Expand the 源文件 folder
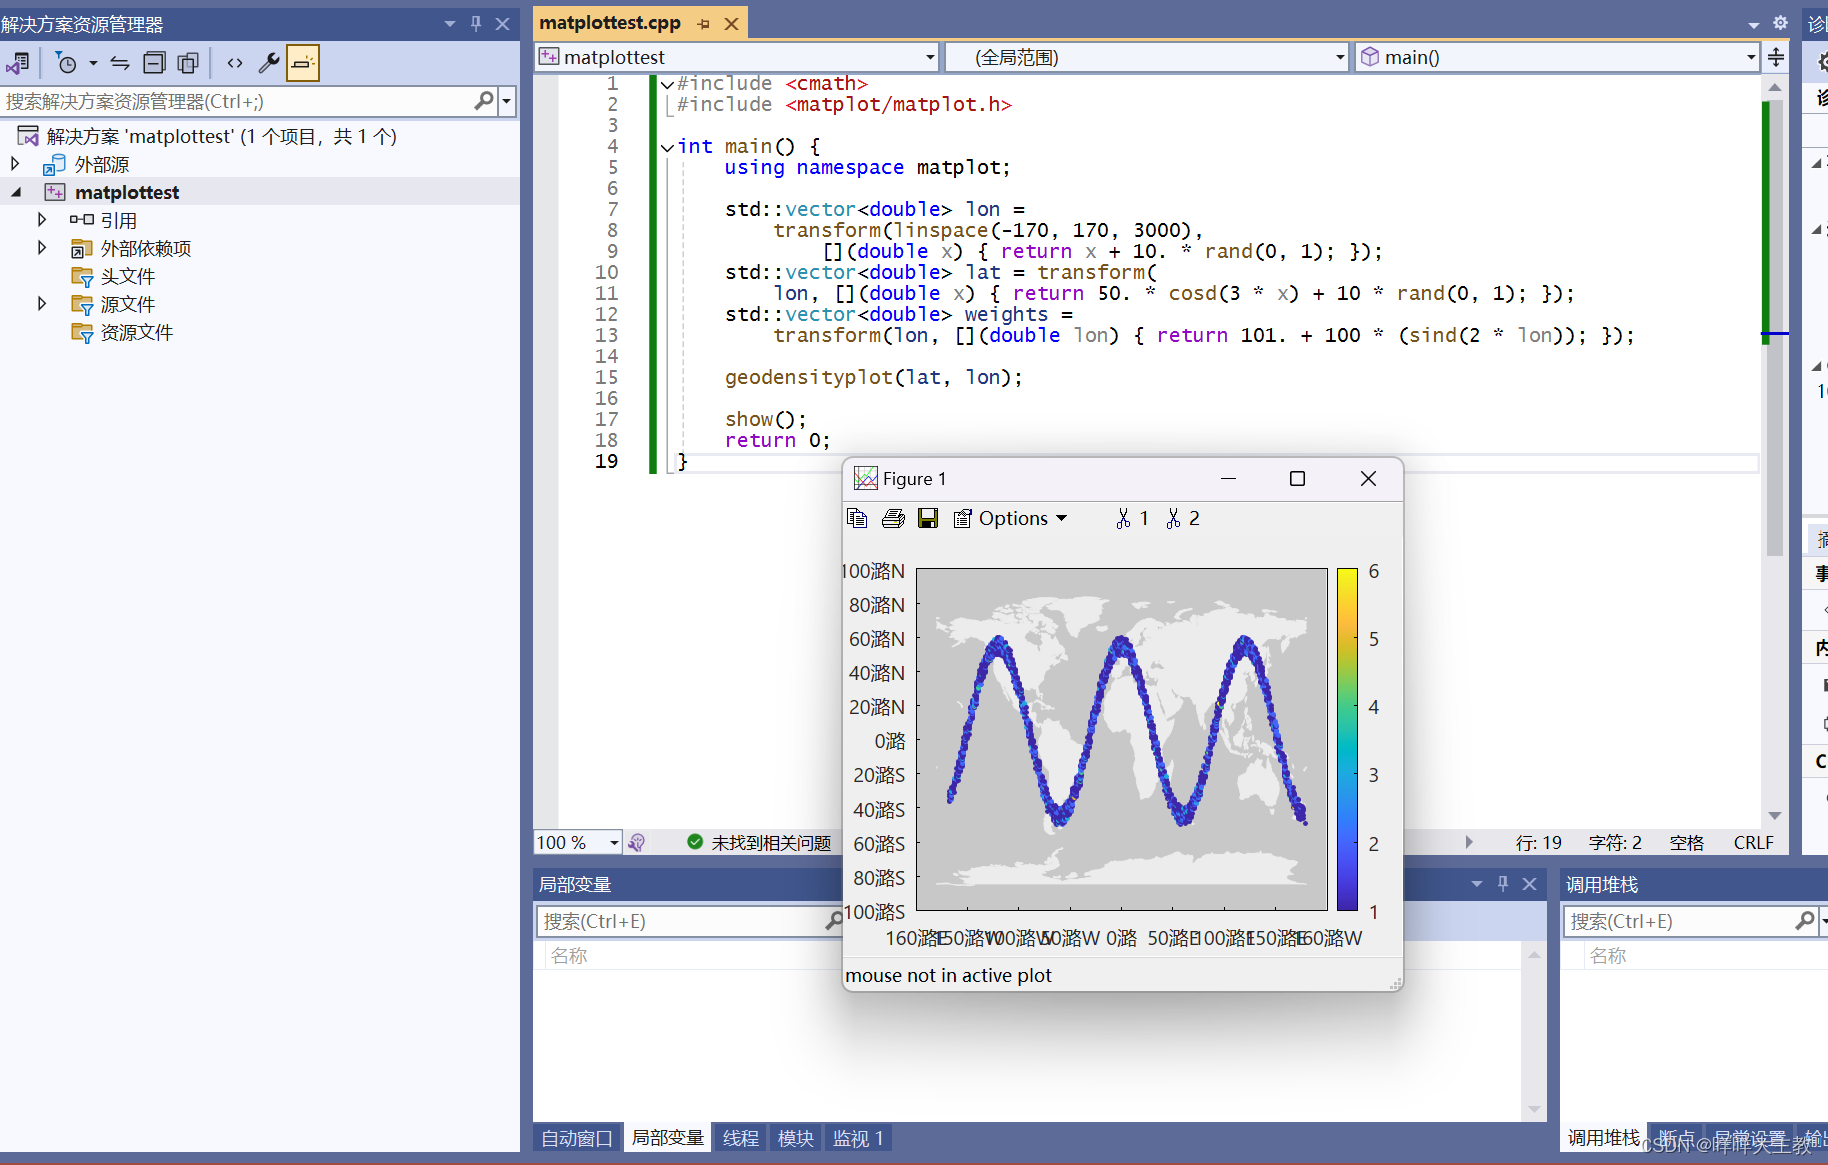Screen dimensions: 1828x1165 42,303
